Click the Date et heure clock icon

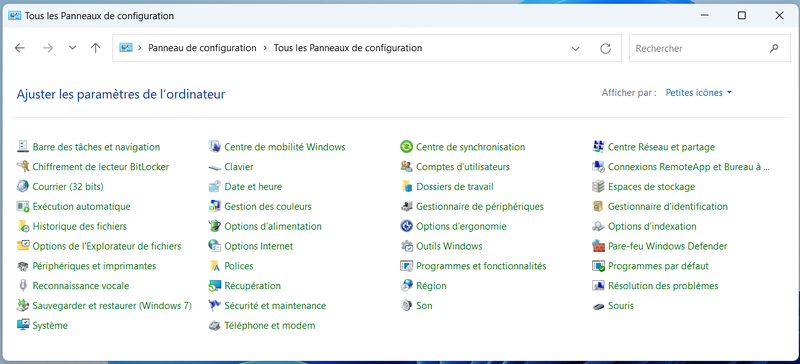(x=215, y=187)
